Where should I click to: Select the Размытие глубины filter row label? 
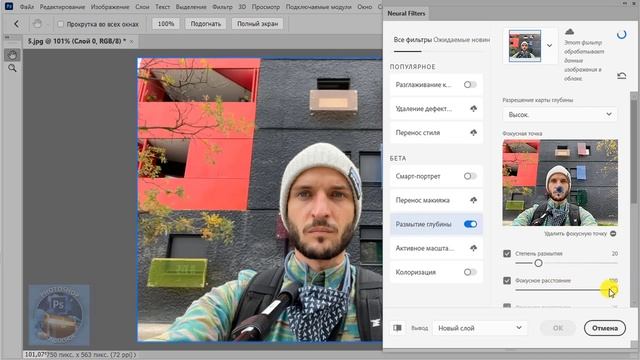pos(423,224)
